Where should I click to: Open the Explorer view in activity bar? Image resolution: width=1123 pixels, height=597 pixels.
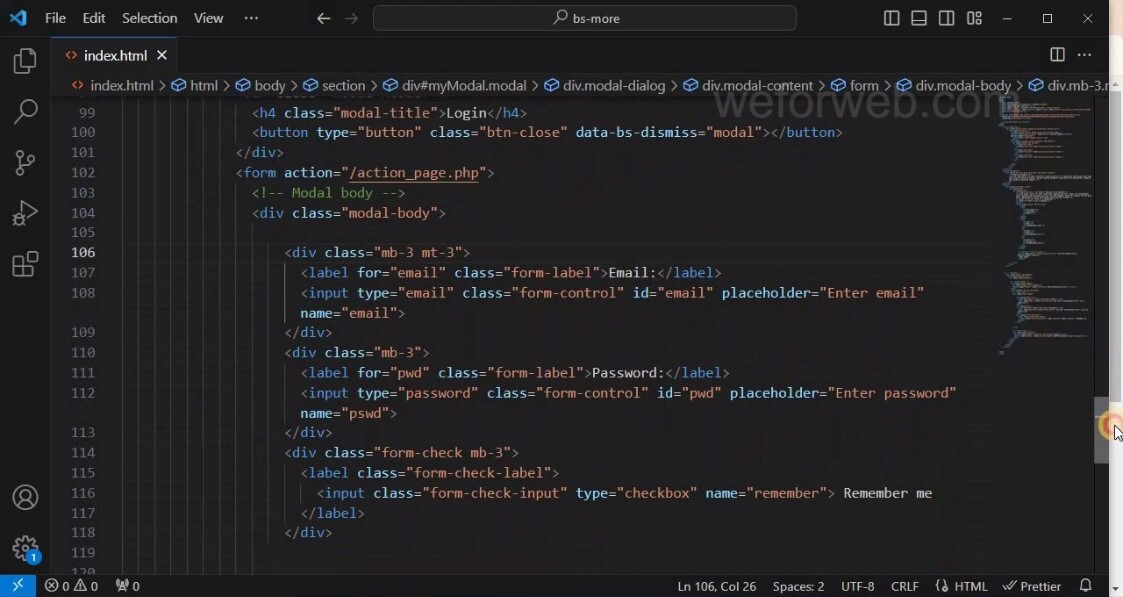25,61
